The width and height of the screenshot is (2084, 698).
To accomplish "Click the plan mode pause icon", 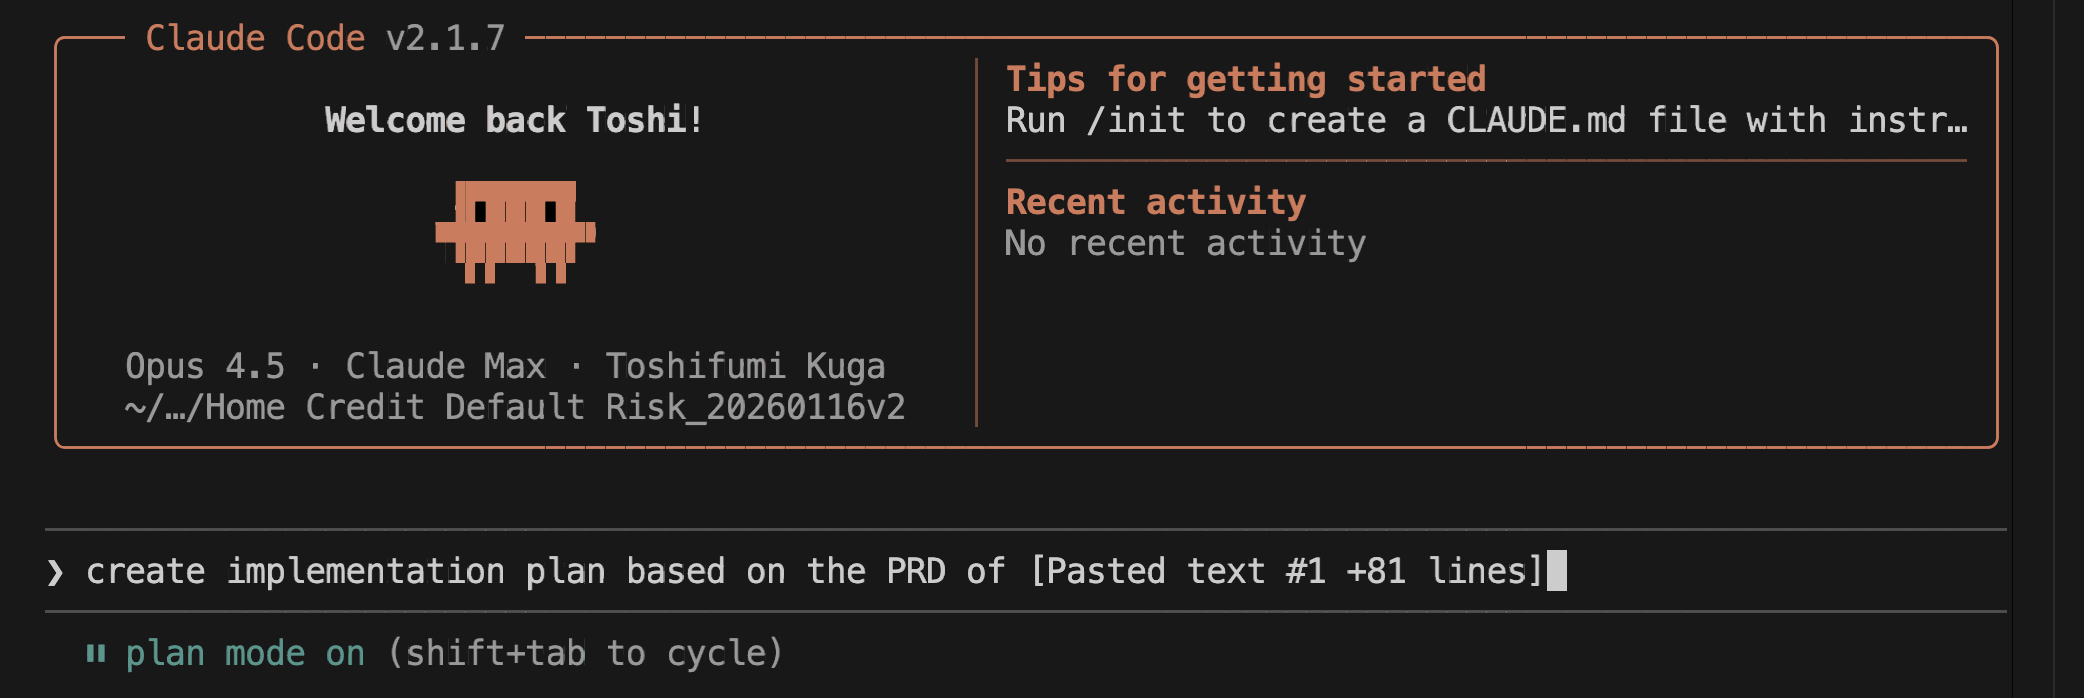I will click(96, 654).
